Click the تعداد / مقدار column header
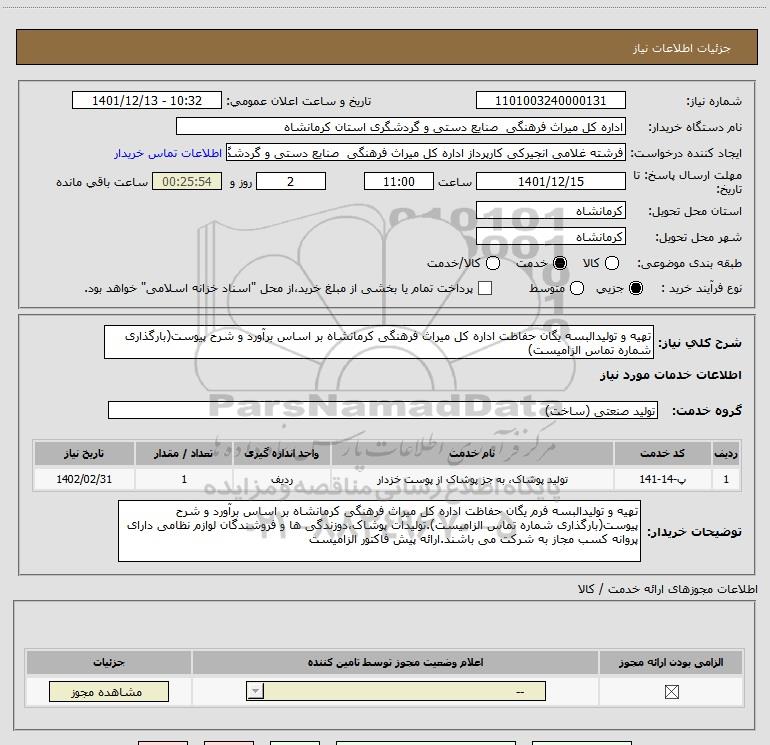 coord(184,453)
